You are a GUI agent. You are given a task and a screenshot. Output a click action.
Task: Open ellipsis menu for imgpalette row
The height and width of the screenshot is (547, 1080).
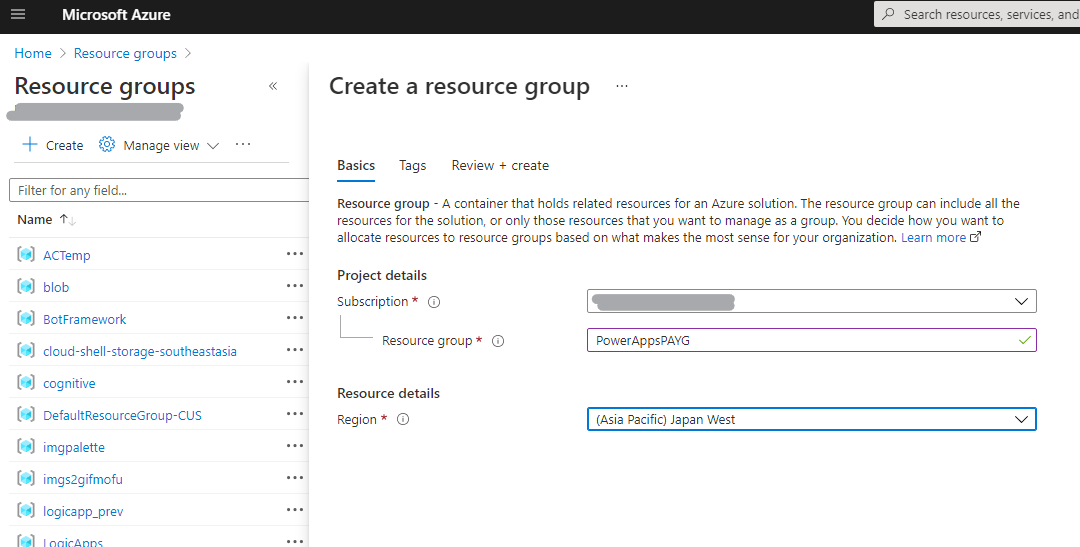pyautogui.click(x=295, y=446)
